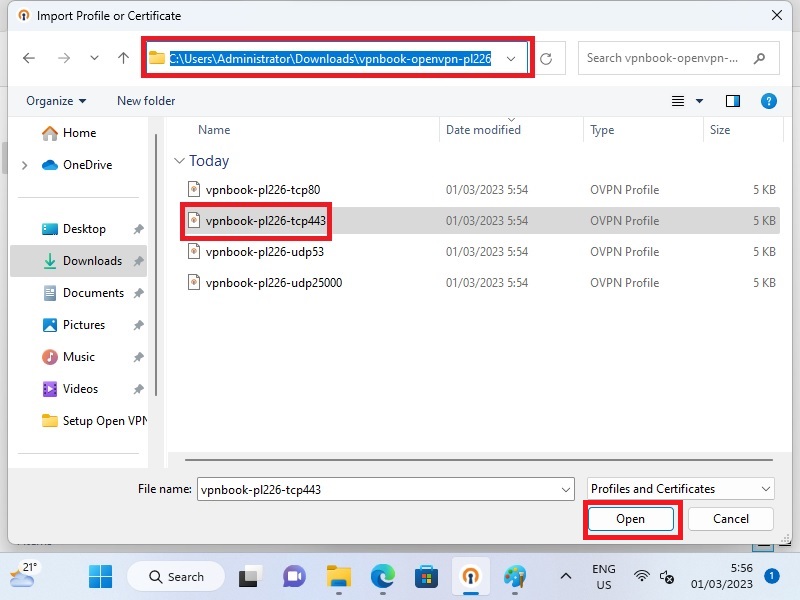Open the Organize menu

[x=56, y=101]
